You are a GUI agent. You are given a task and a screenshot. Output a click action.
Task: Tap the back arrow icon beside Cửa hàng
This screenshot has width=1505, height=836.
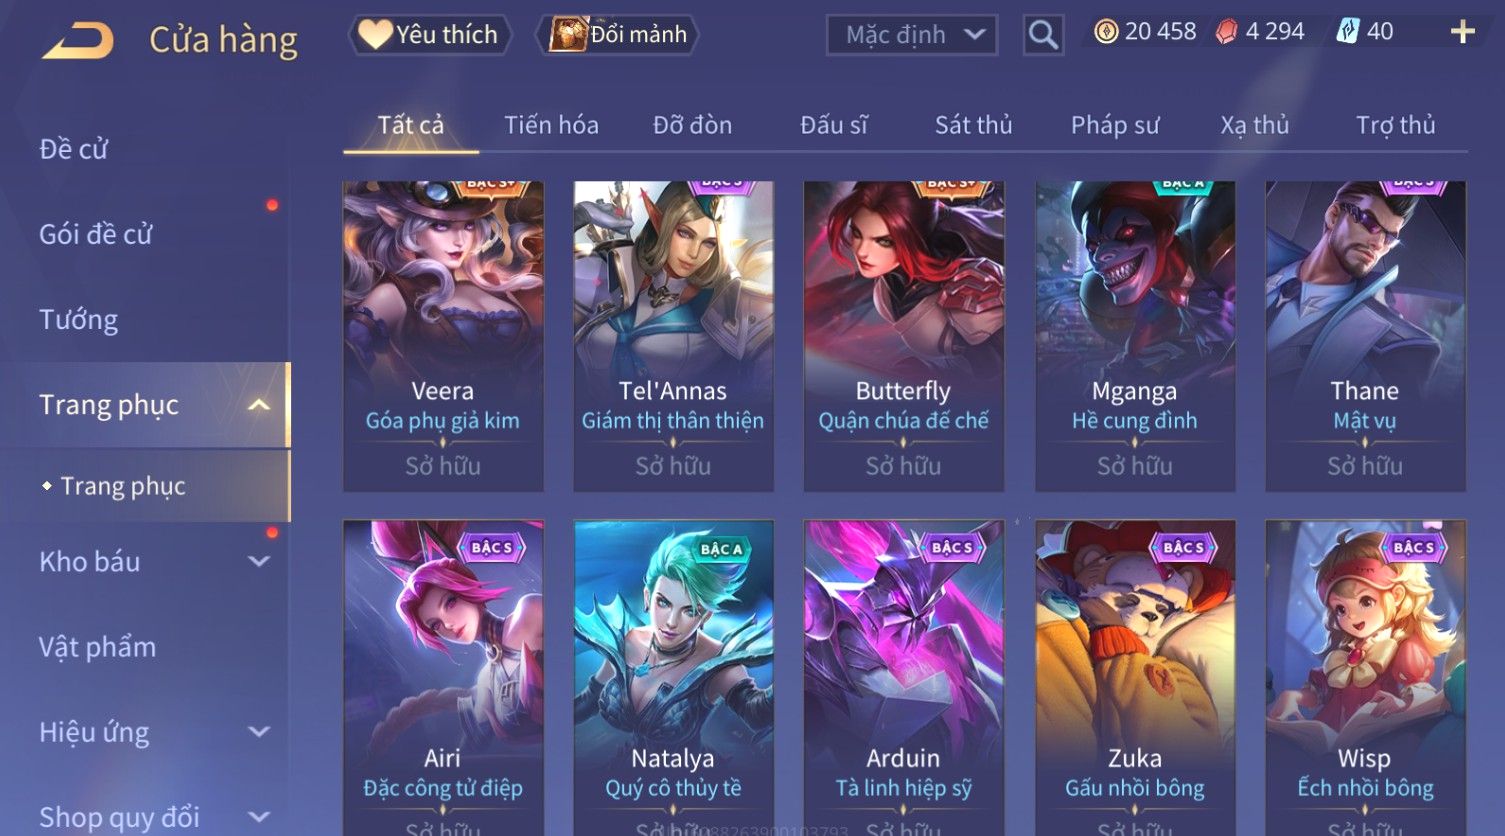[x=77, y=40]
